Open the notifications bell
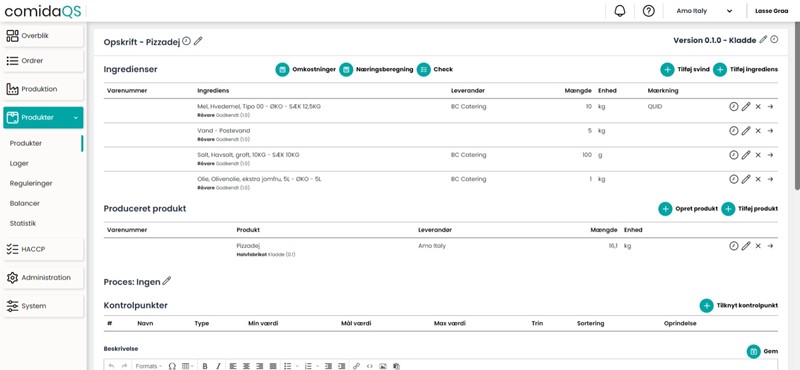Screen dimensions: 800x370 620,11
